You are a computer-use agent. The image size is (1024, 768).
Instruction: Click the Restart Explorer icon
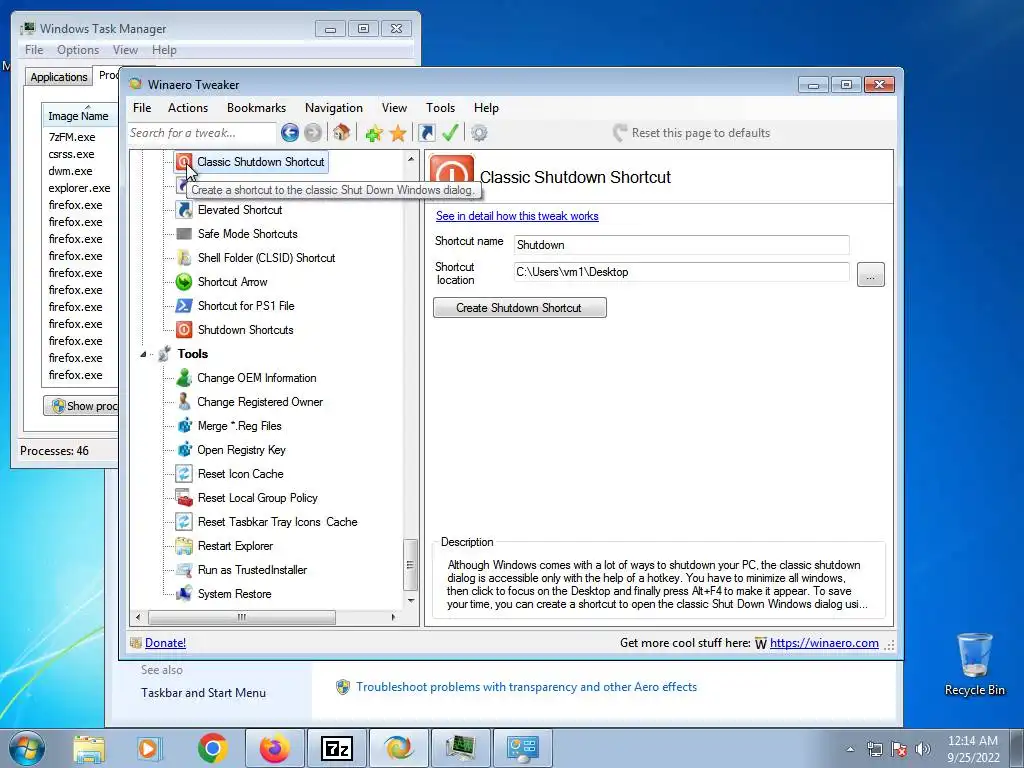tap(184, 545)
